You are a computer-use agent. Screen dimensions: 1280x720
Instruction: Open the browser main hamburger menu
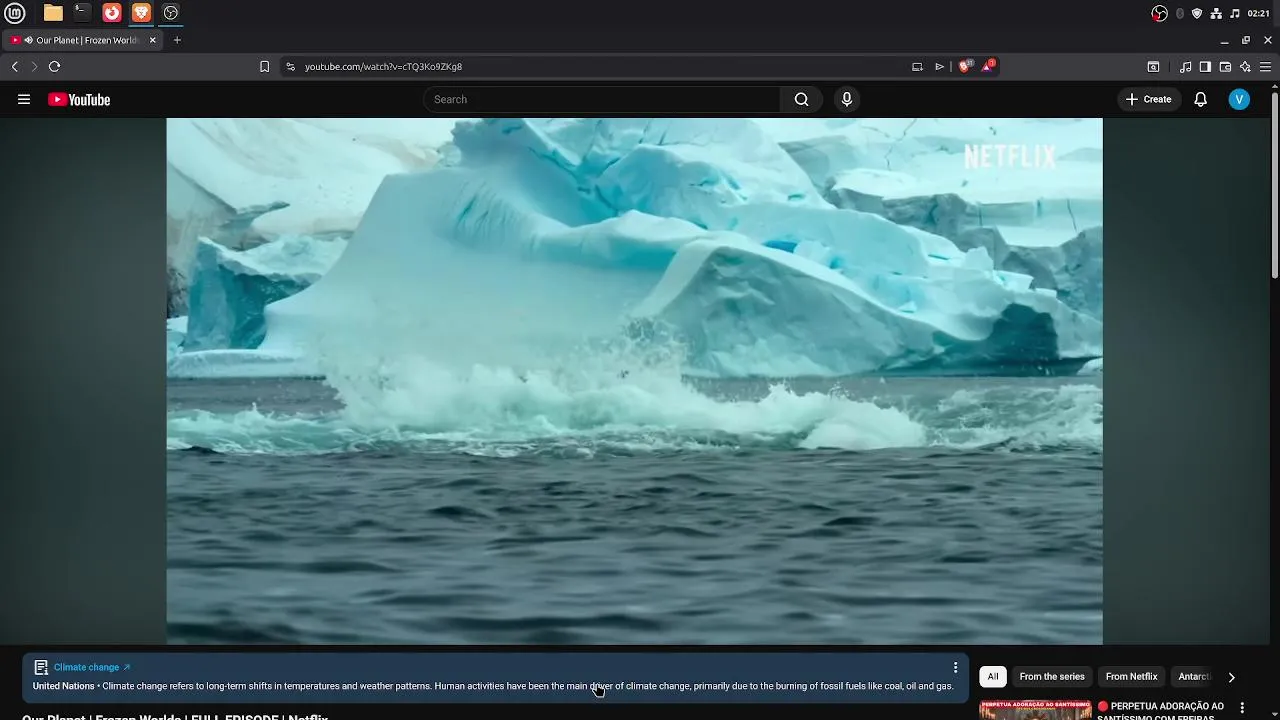tap(1265, 66)
